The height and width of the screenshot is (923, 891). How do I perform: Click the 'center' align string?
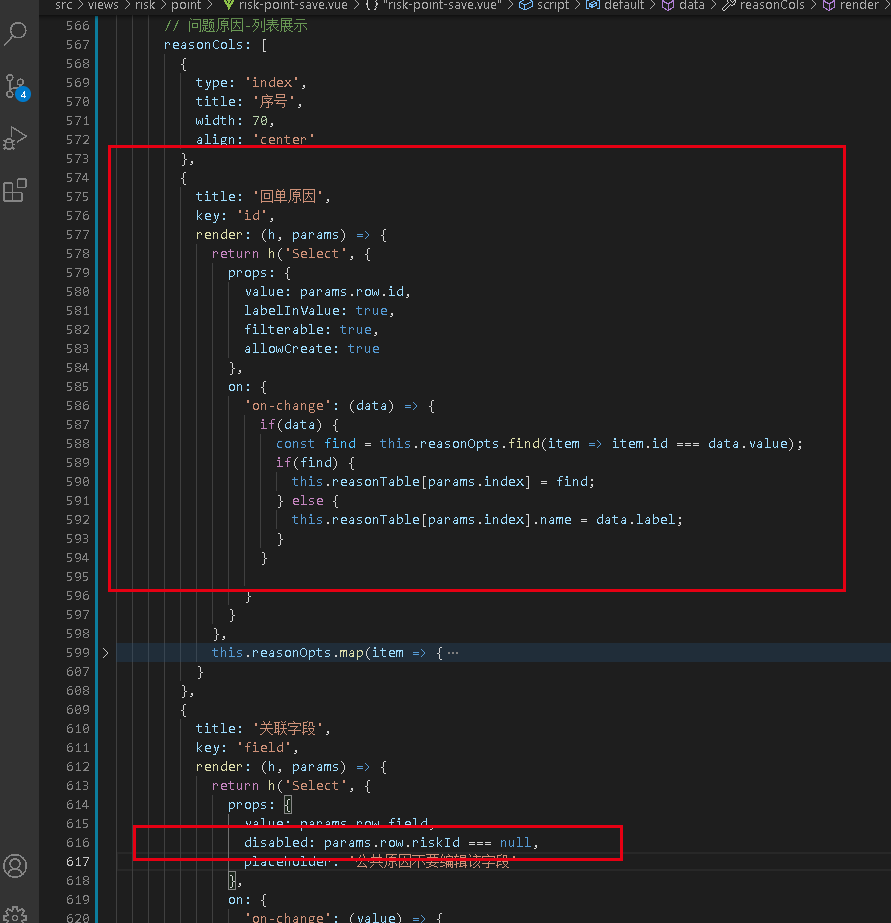click(284, 140)
